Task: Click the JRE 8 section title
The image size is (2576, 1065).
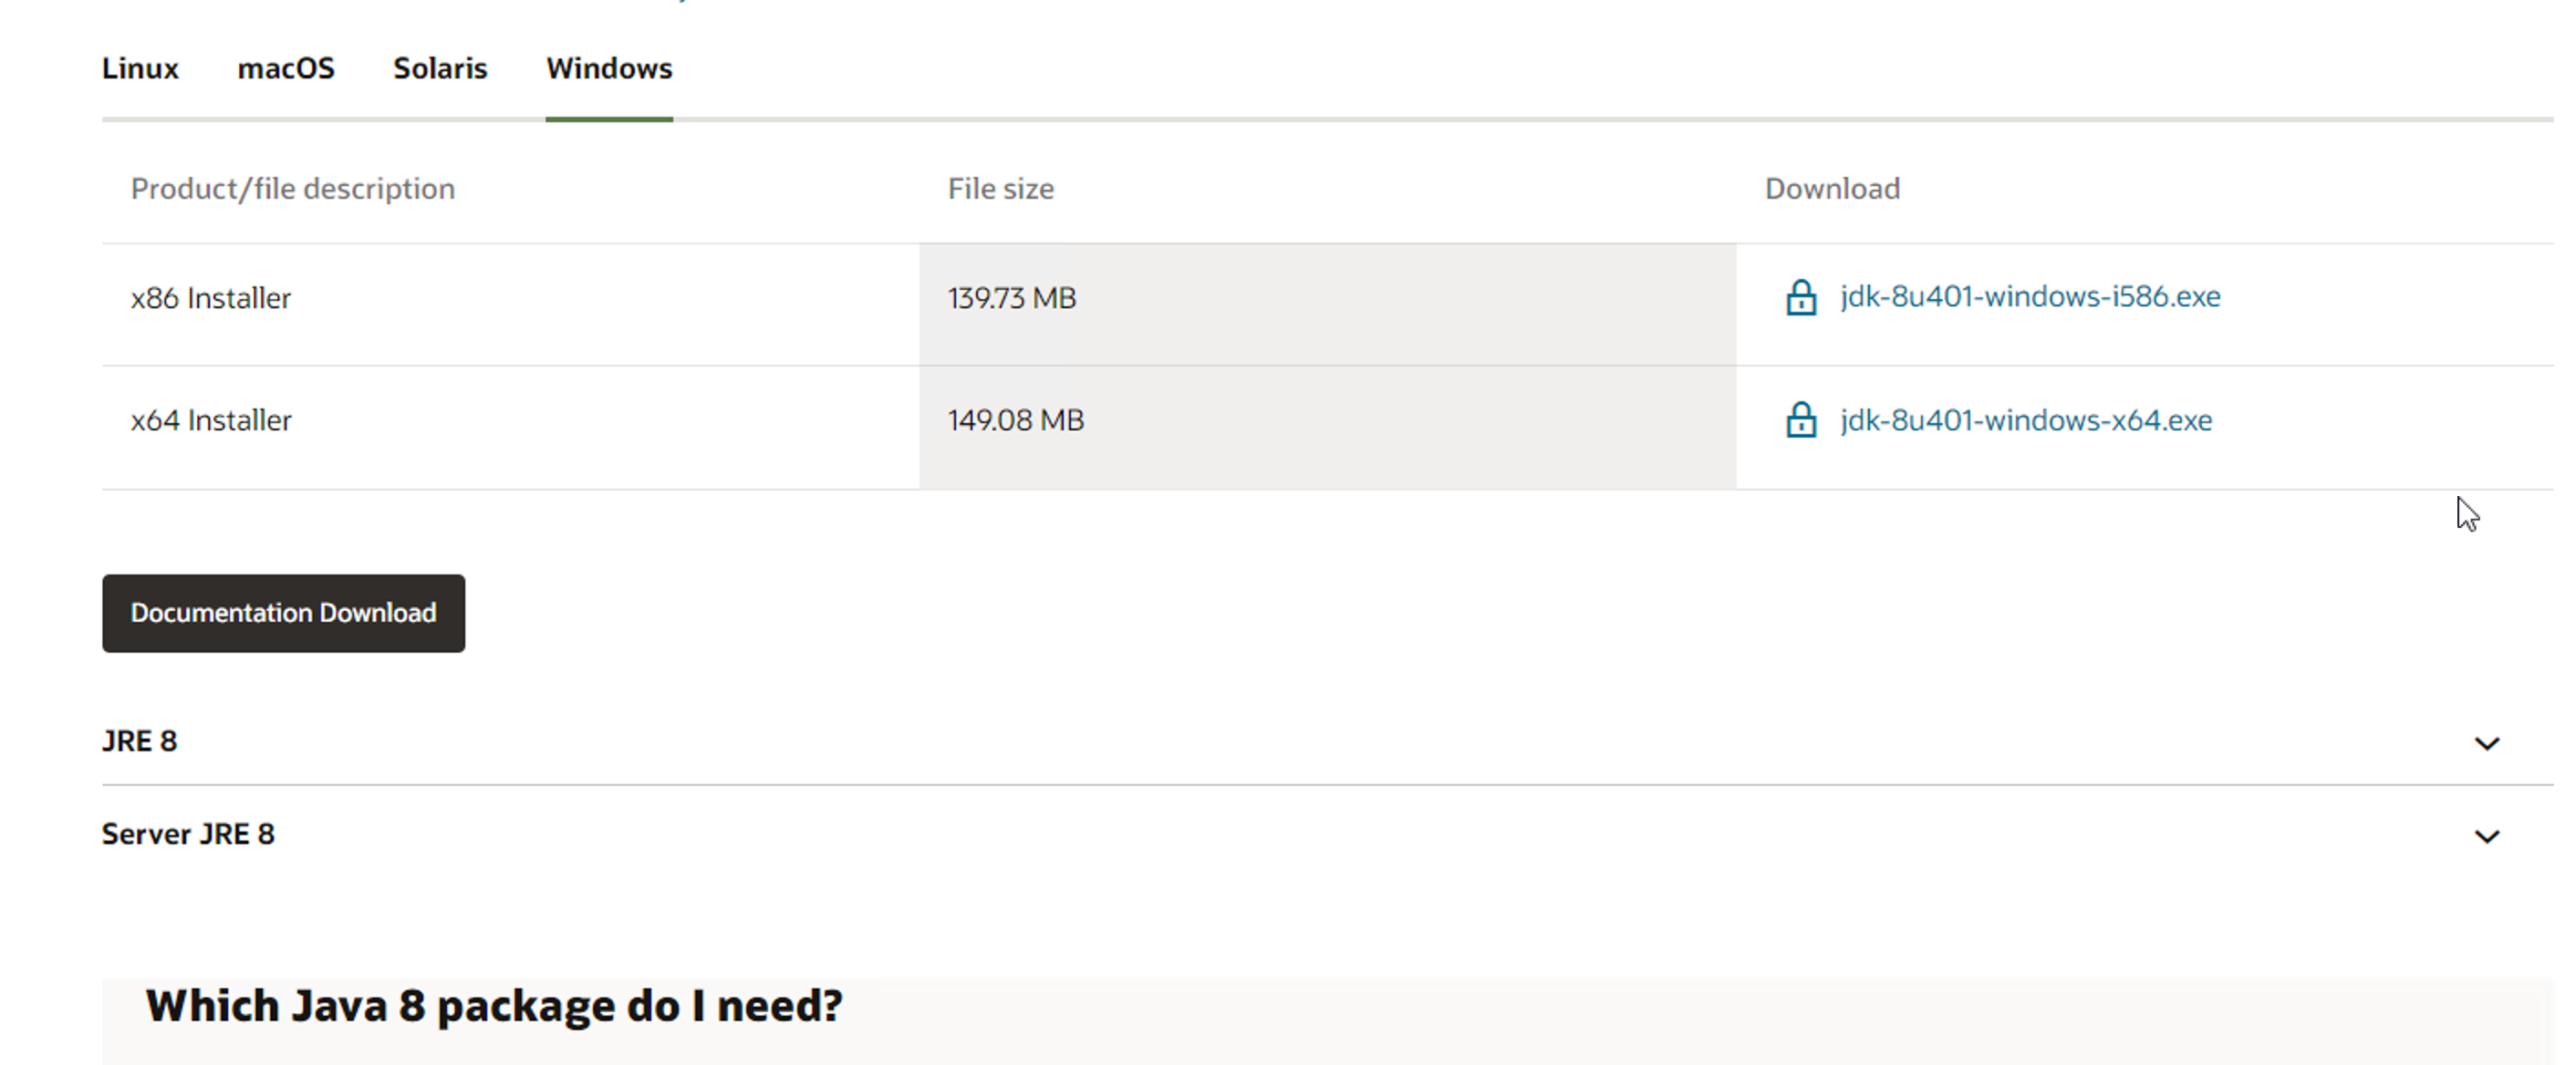Action: pyautogui.click(x=140, y=741)
